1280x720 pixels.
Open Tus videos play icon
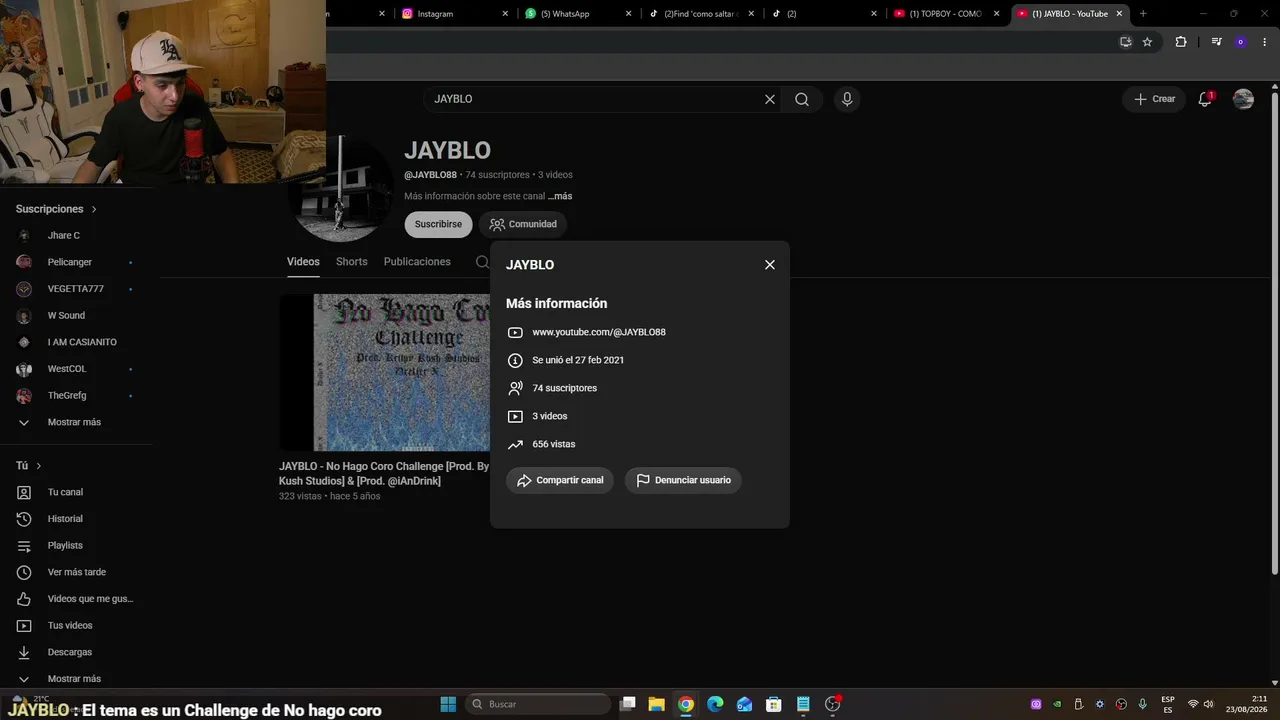coord(24,625)
